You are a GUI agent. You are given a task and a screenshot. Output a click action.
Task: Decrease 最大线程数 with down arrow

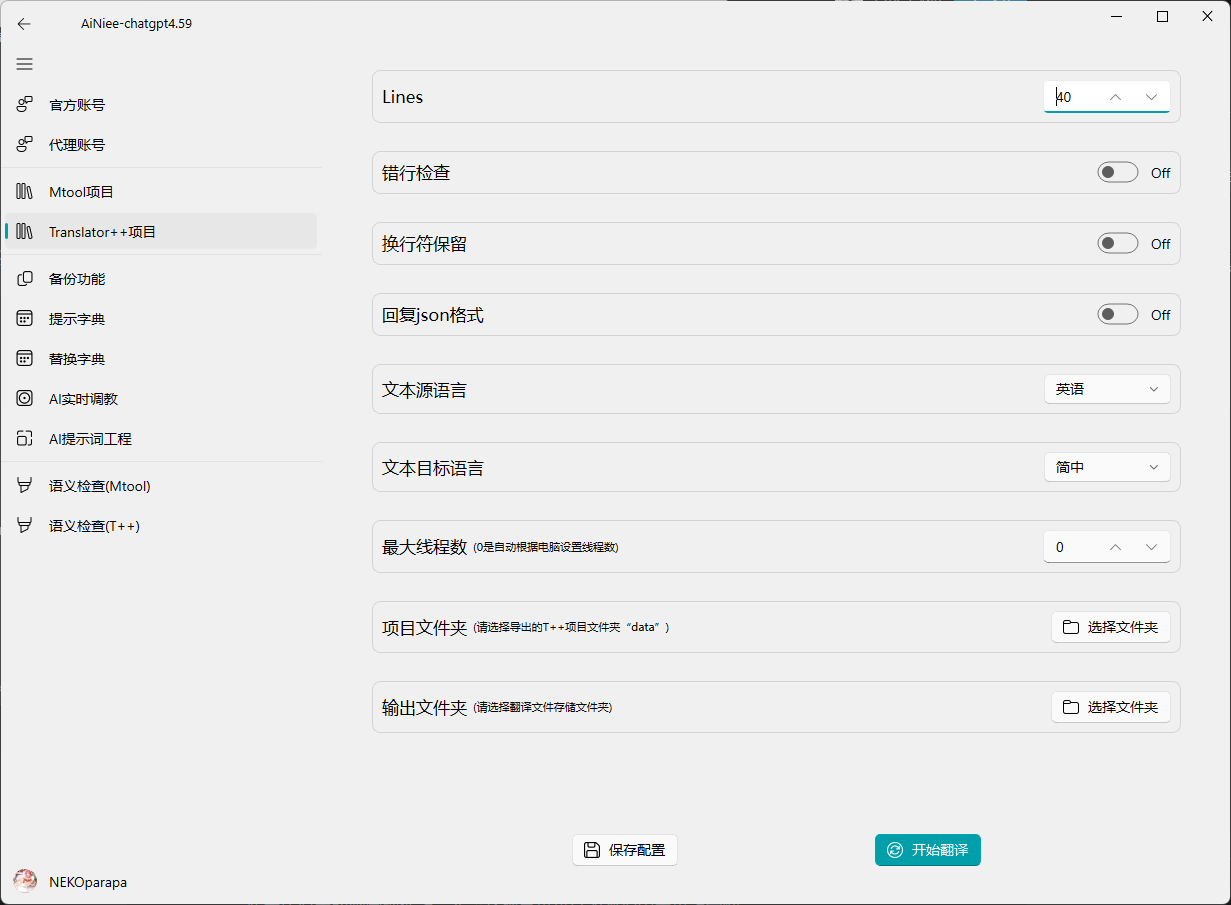(1151, 547)
